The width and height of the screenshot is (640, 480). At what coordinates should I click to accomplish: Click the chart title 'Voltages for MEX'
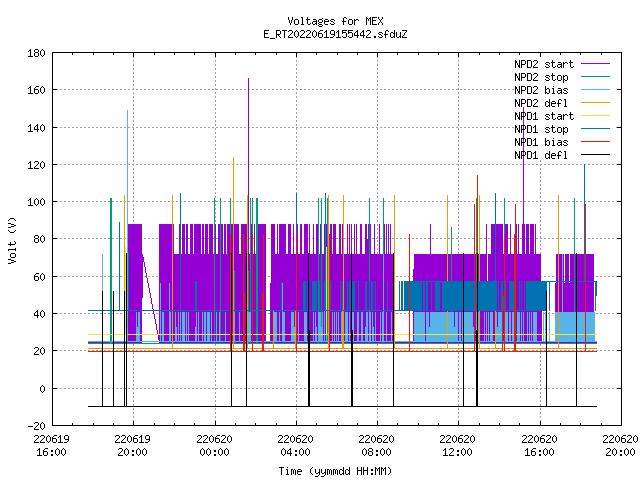(x=335, y=21)
